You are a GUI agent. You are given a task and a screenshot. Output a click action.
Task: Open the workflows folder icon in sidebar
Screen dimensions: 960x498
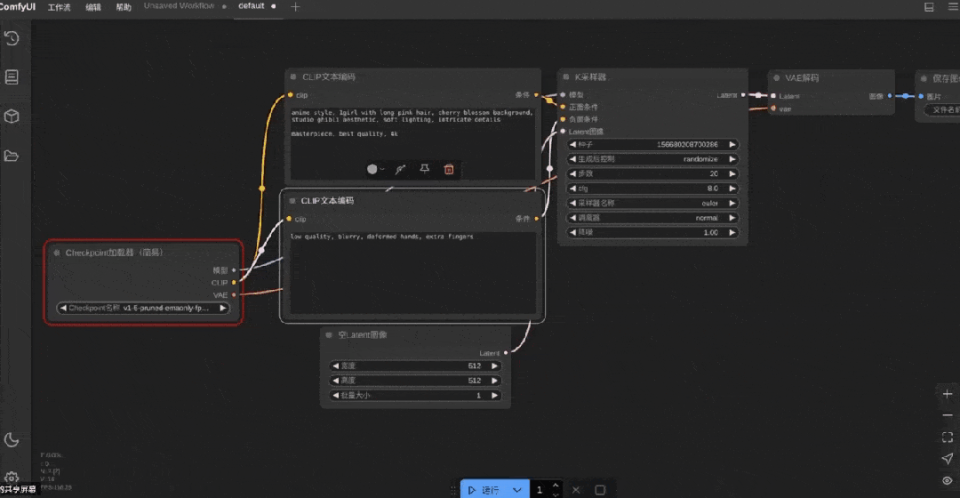click(x=12, y=156)
